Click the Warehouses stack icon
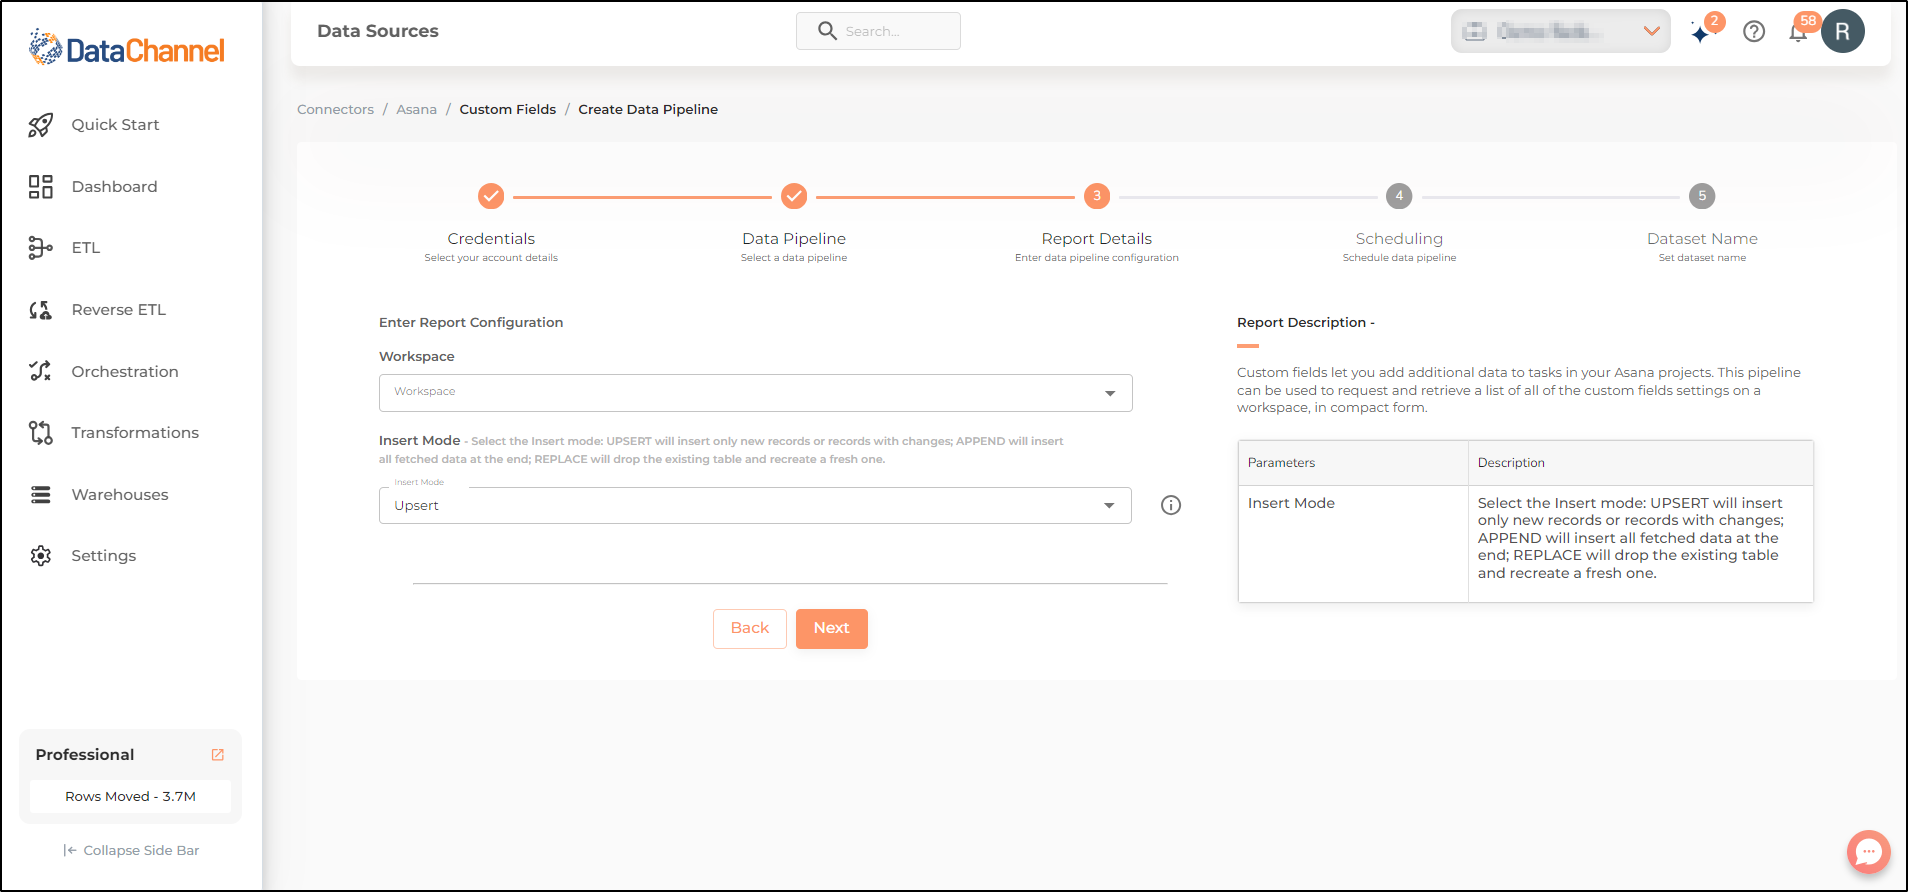The height and width of the screenshot is (892, 1908). click(40, 495)
